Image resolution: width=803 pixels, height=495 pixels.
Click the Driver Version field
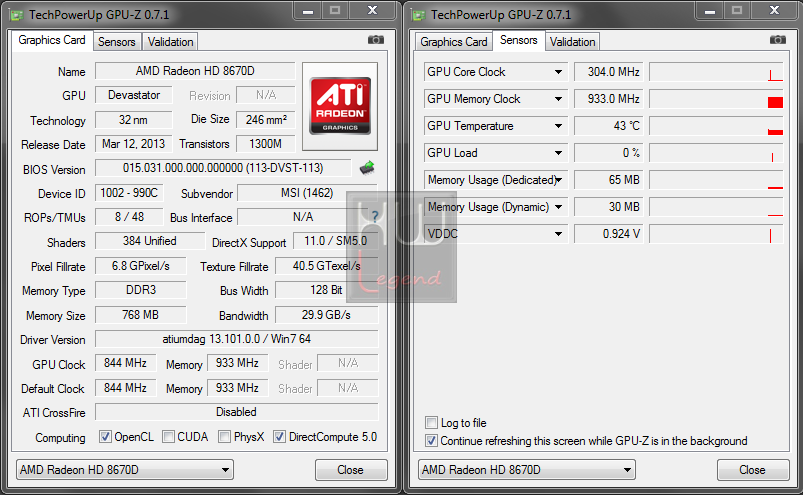point(237,339)
